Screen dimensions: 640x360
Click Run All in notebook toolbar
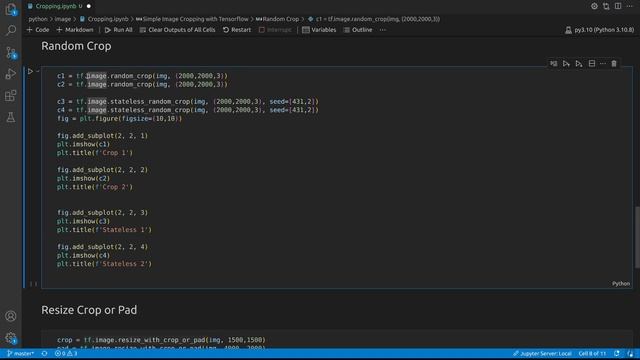[x=118, y=30]
